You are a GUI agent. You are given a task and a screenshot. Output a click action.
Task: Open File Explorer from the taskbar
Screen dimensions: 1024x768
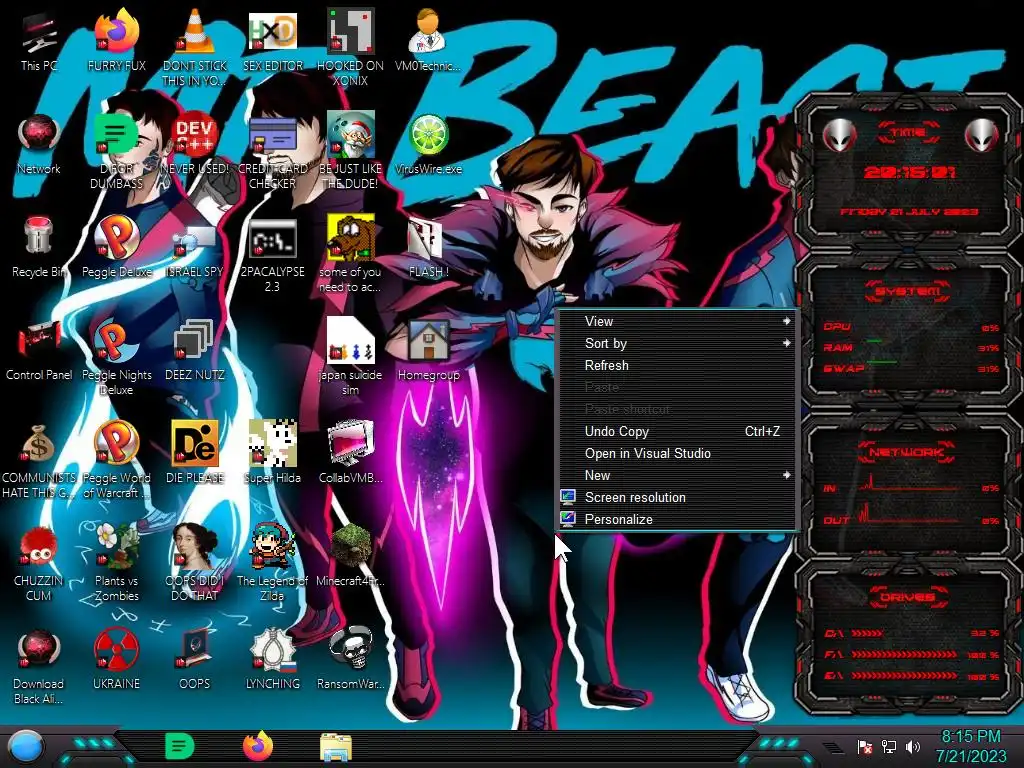[x=336, y=747]
